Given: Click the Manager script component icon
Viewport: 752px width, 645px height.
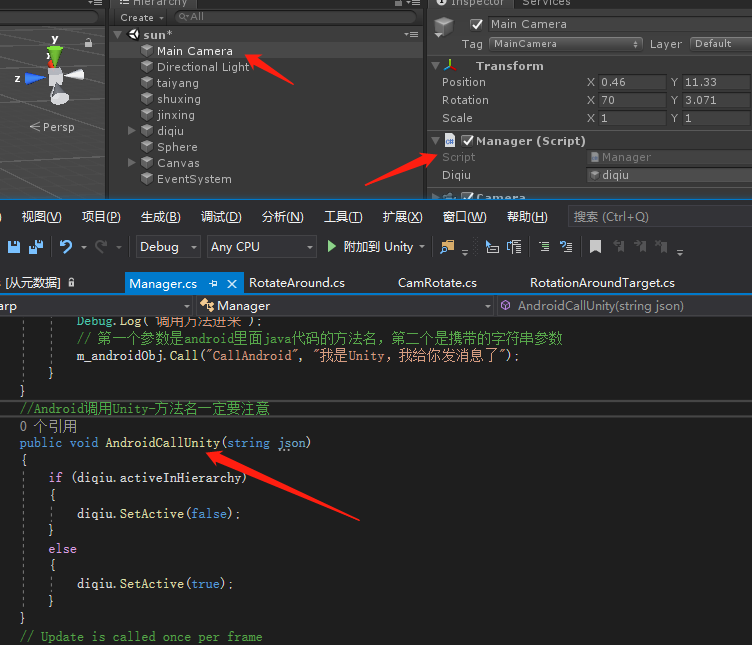Looking at the screenshot, I should 451,141.
